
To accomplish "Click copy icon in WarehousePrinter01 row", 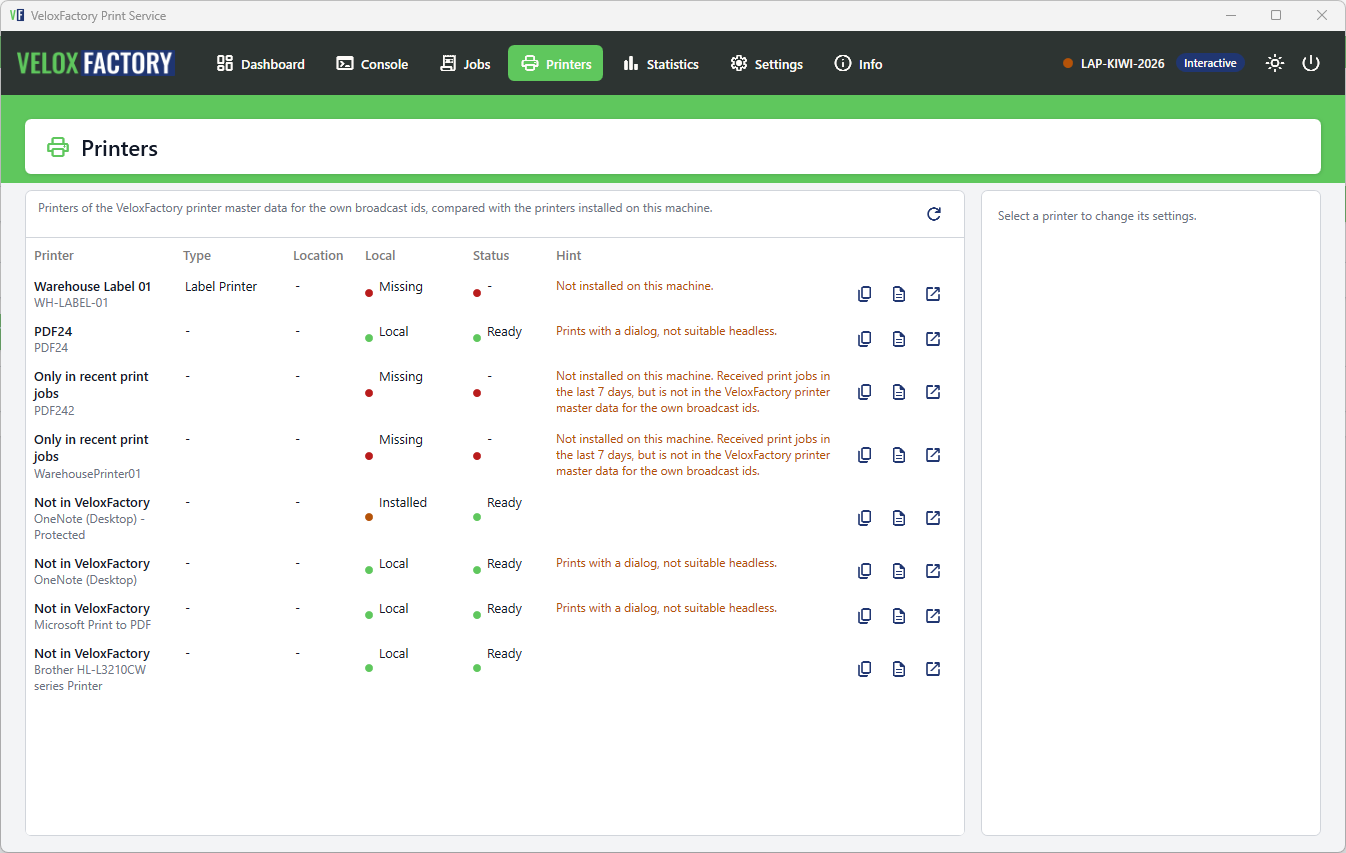I will 865,455.
